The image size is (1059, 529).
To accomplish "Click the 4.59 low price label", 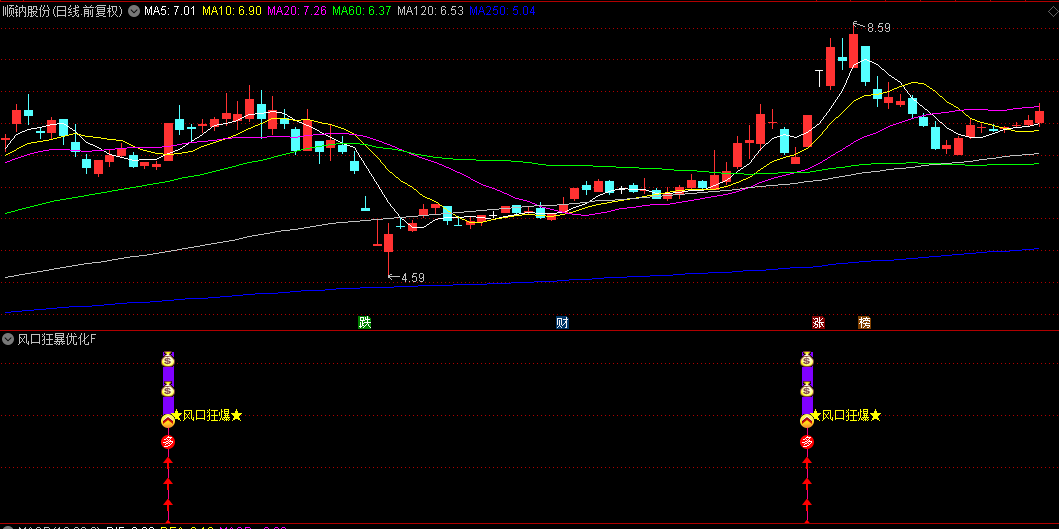I will click(x=413, y=278).
